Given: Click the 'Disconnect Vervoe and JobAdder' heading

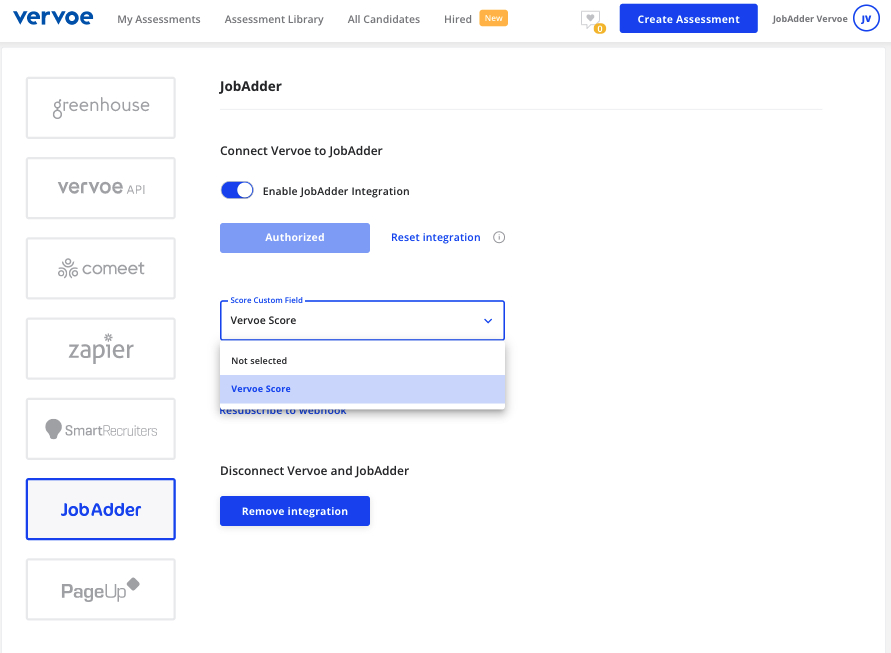Looking at the screenshot, I should (314, 471).
